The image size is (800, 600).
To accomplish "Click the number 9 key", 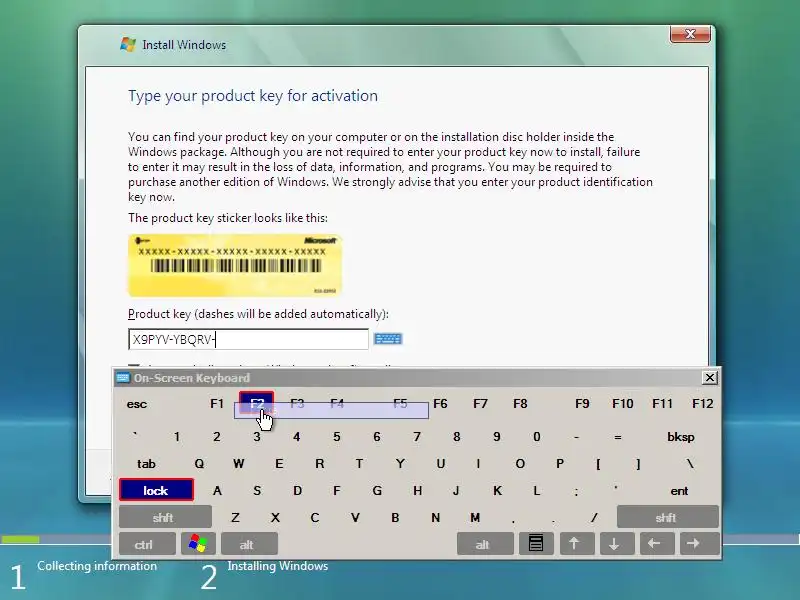I will pyautogui.click(x=496, y=437).
